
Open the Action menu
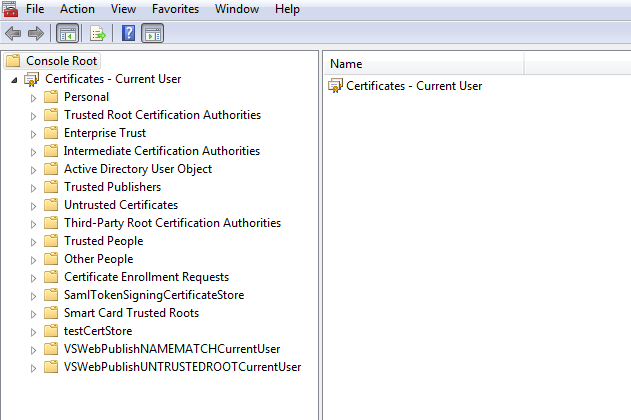pos(77,9)
